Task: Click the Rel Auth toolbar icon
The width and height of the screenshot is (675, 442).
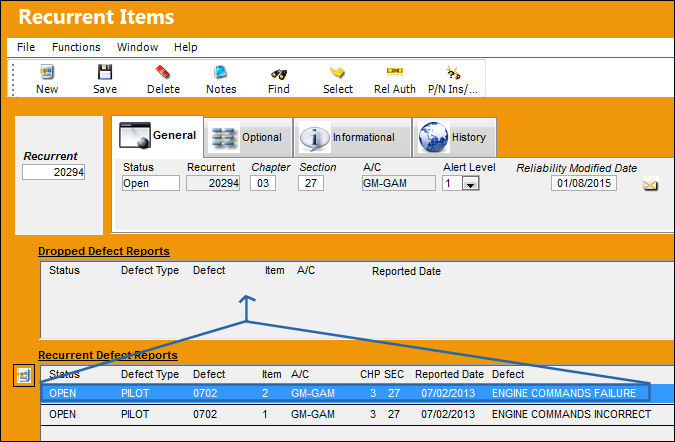Action: click(x=394, y=71)
